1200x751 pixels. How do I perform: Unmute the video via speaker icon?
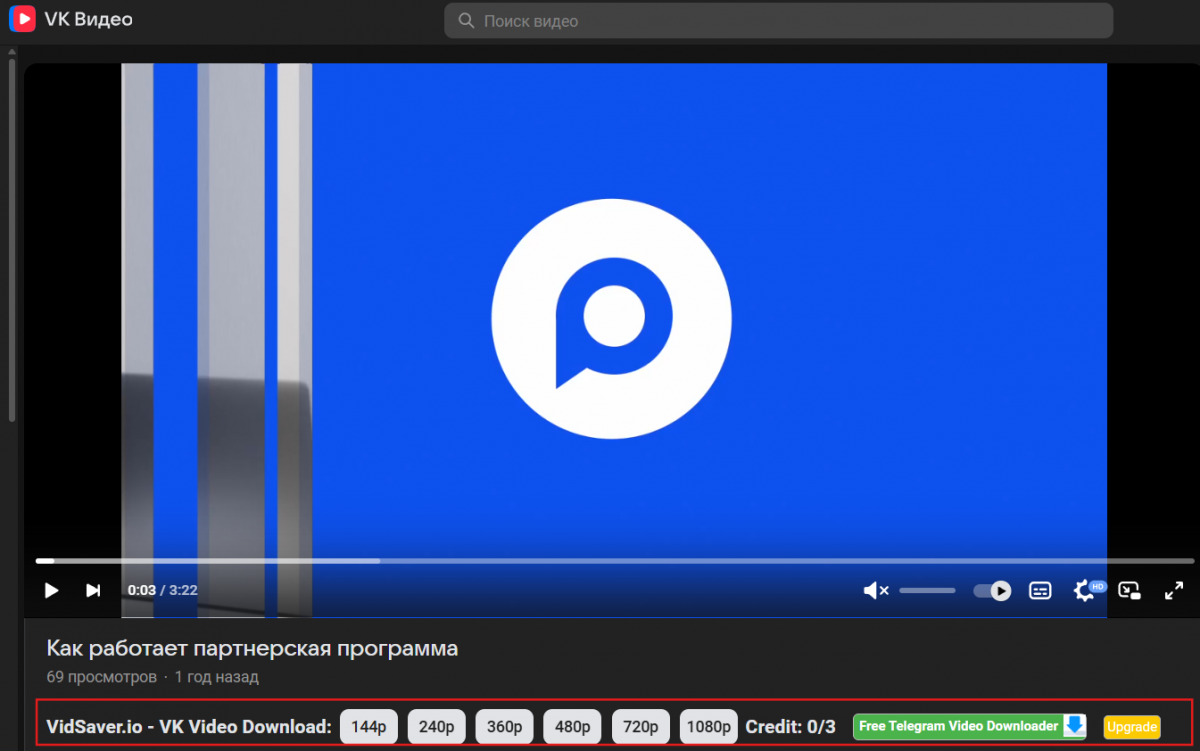[x=875, y=591]
